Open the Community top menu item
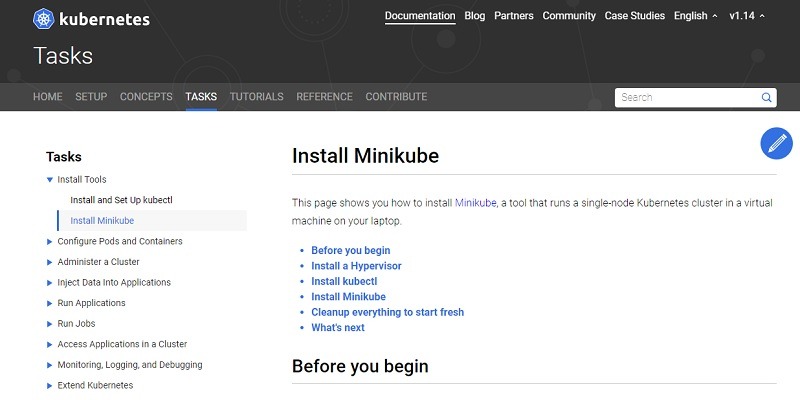Viewport: 800px width, 400px height. 569,16
